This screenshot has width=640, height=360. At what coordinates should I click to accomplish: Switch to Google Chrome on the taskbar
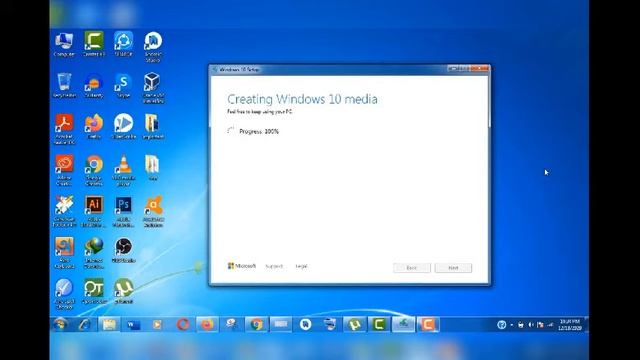coord(256,324)
